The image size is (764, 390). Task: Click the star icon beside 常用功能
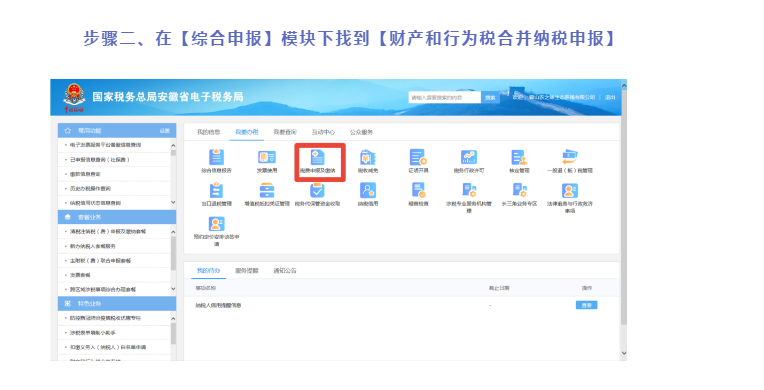68,131
